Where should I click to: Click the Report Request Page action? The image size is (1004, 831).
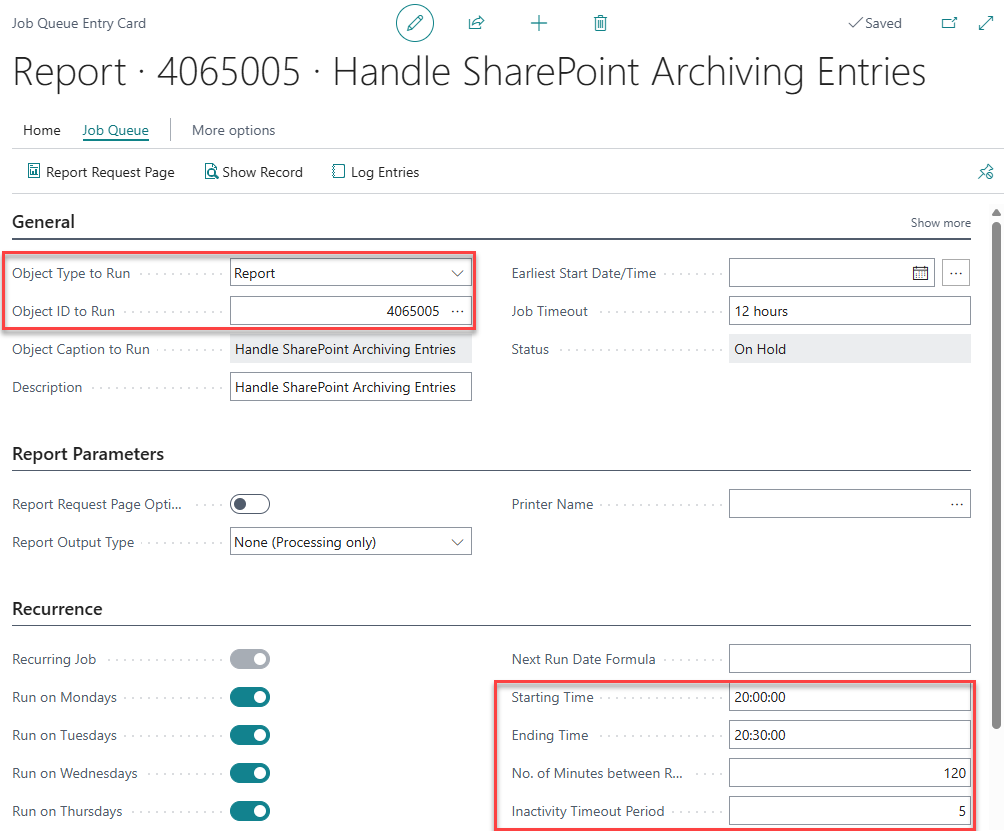[x=101, y=172]
